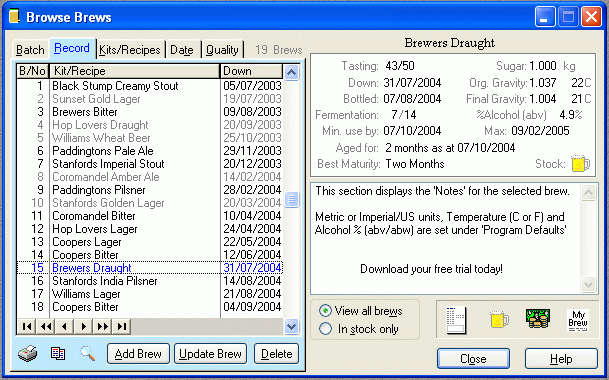Click the brew list scroll-down arrow
Screen dimensions: 609x380
pos(291,326)
